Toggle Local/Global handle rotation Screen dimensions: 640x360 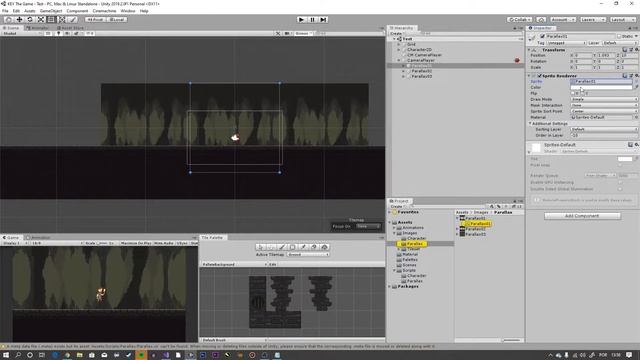117,19
